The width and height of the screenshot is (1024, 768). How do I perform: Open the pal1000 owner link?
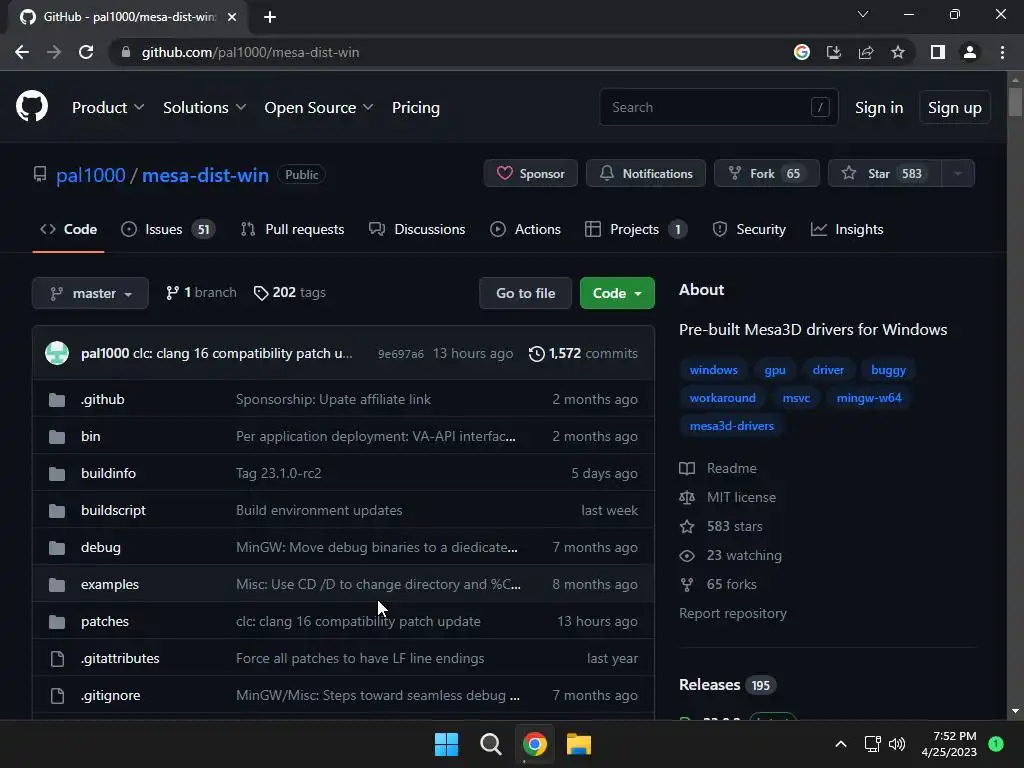coord(91,175)
